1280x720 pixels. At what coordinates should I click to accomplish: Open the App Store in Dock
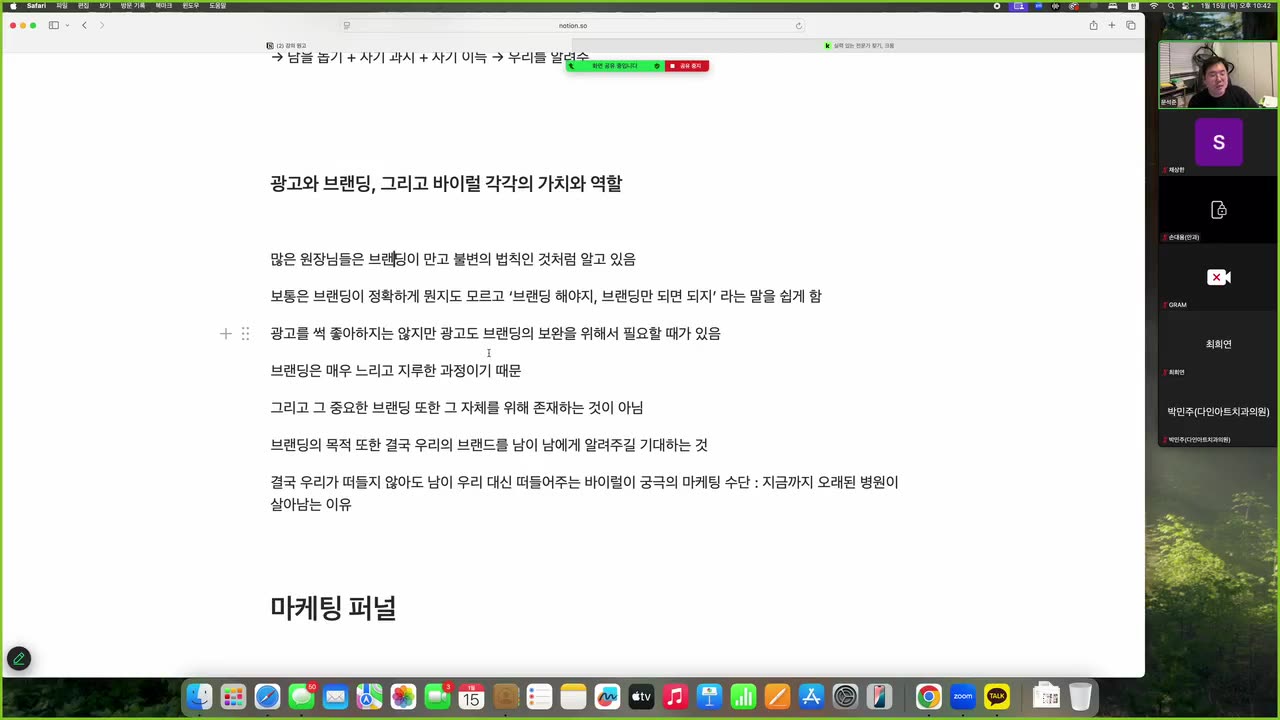pyautogui.click(x=811, y=696)
